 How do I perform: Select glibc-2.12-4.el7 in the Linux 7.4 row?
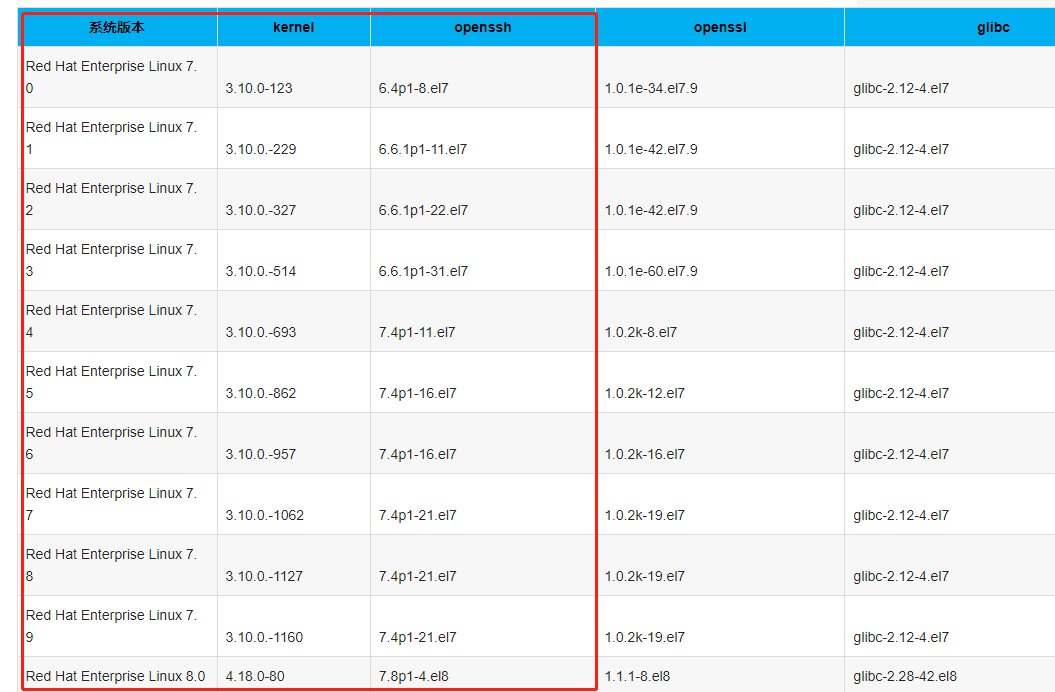pyautogui.click(x=901, y=333)
